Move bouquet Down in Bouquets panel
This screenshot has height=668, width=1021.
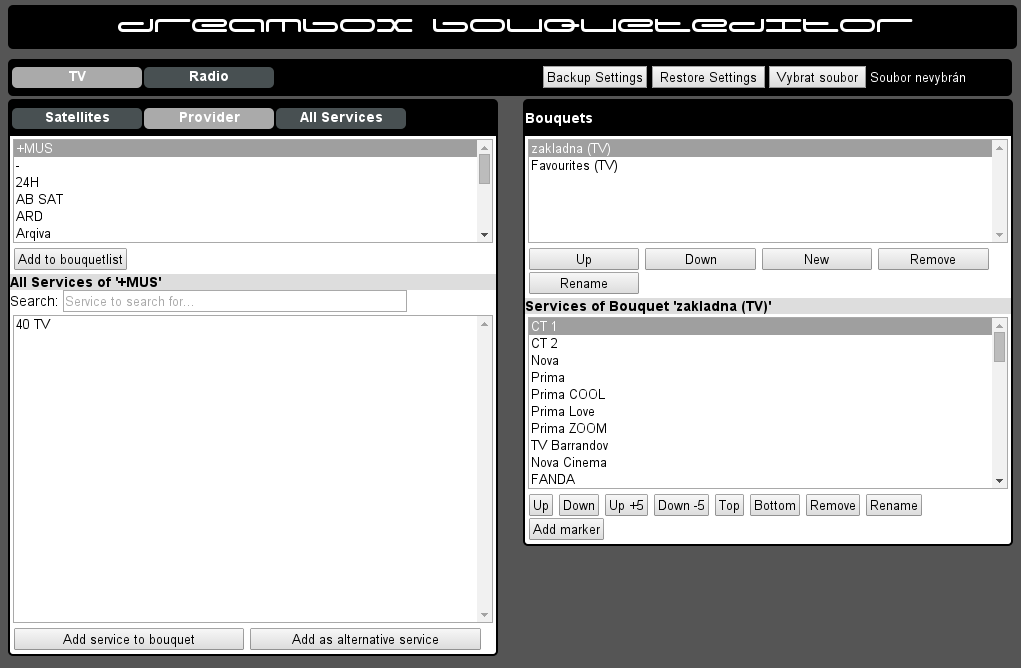701,259
